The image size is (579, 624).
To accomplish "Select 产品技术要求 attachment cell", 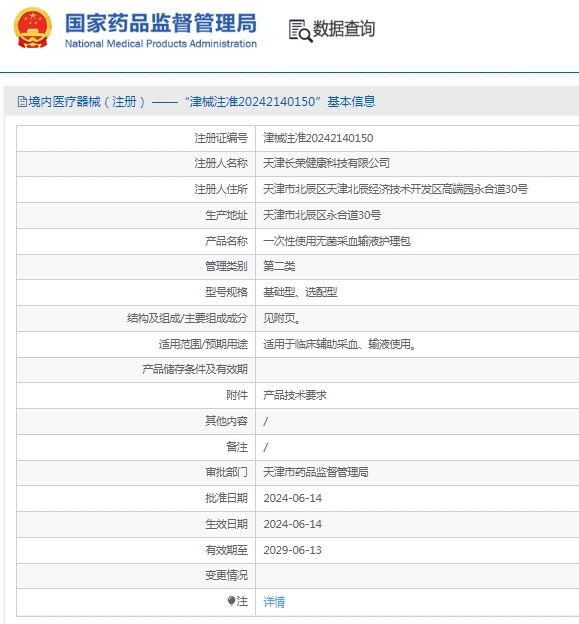I will point(295,395).
